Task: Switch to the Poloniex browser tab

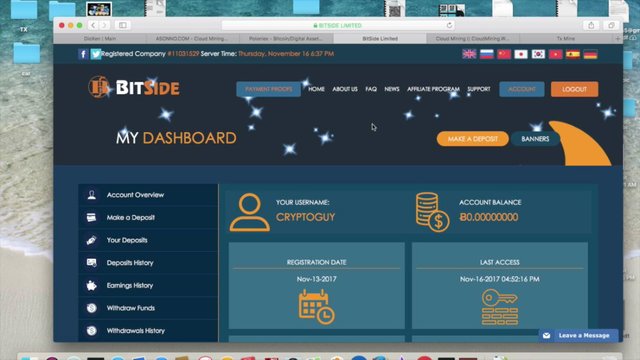Action: 286,38
